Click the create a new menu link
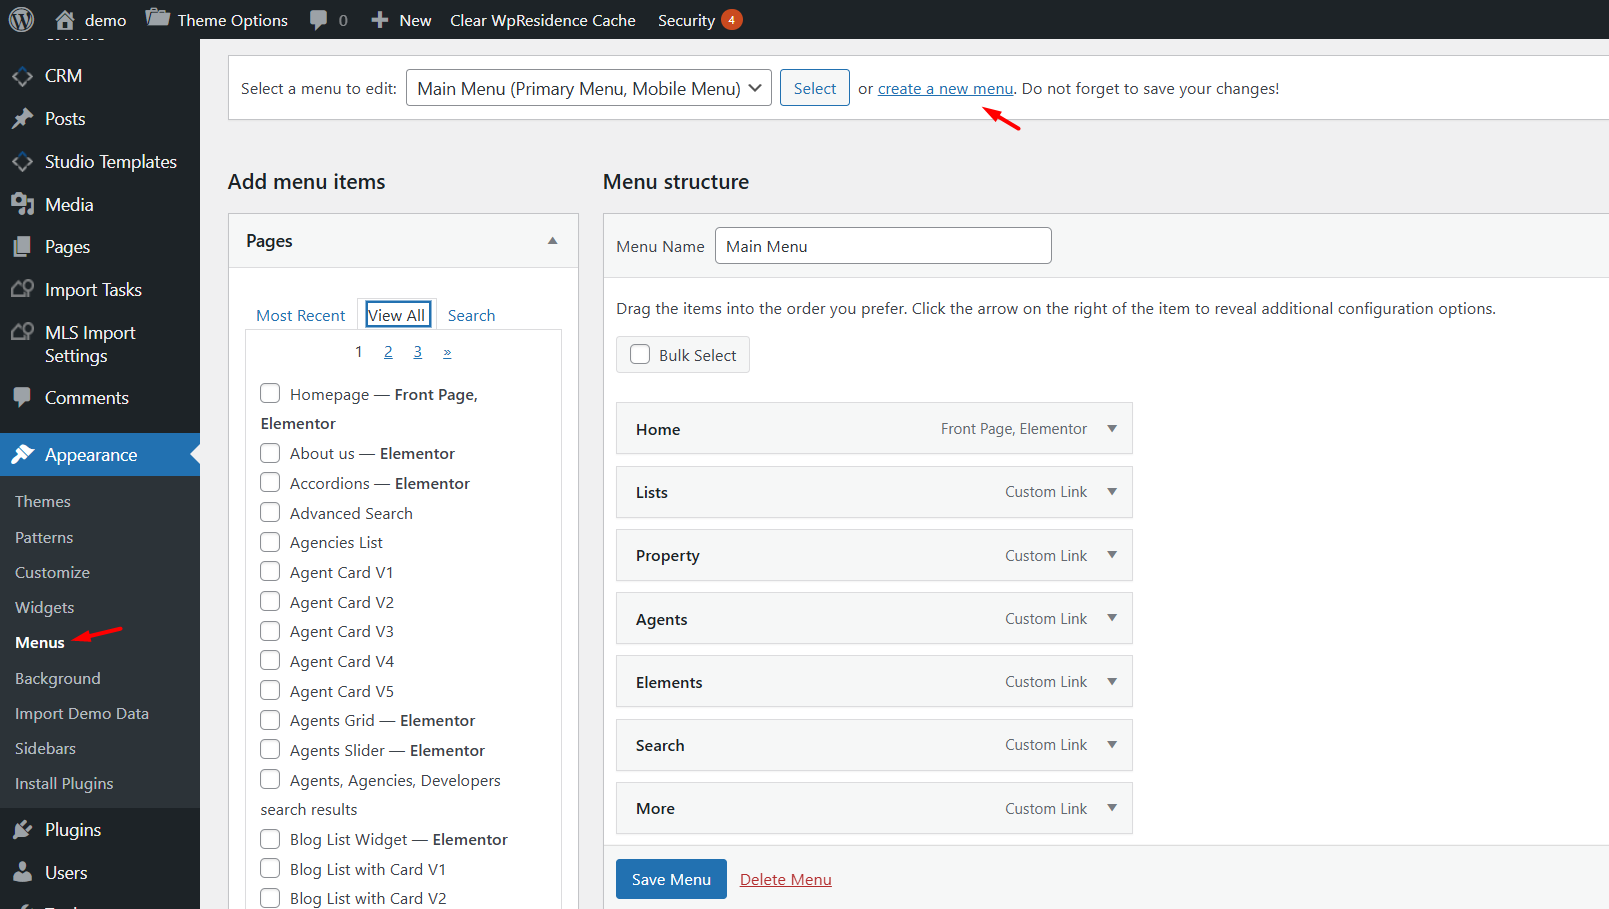 945,89
